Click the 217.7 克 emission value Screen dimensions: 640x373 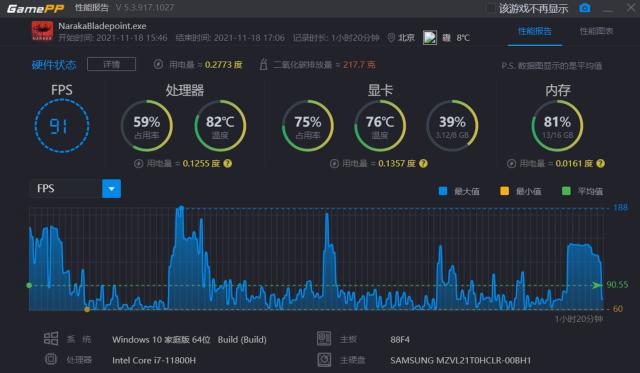point(359,64)
